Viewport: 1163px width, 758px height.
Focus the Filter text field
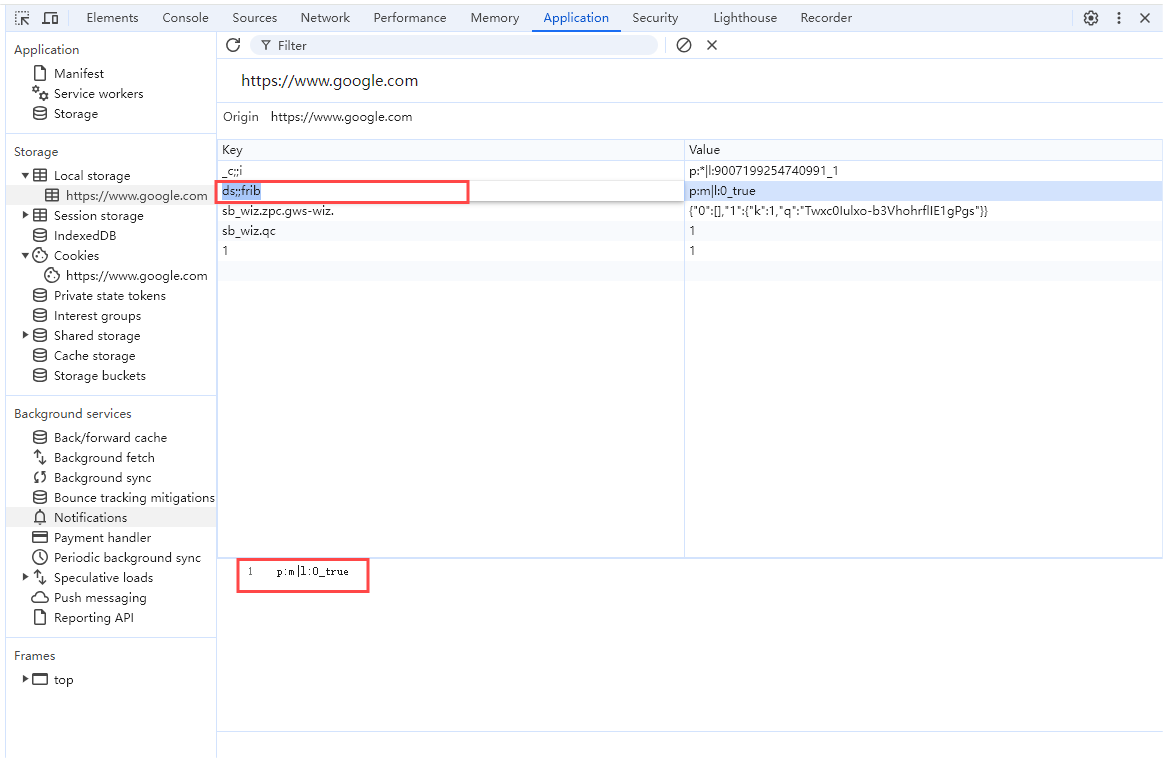click(454, 45)
